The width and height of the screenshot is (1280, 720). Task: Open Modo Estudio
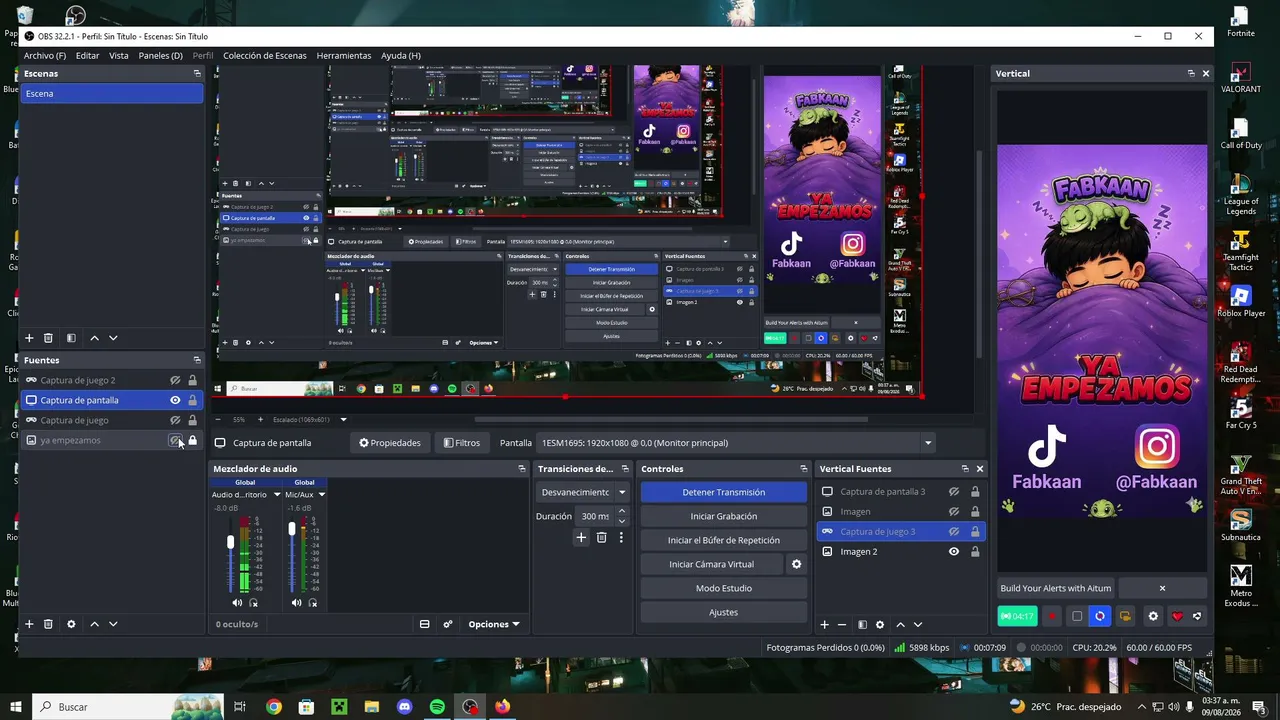tap(724, 588)
